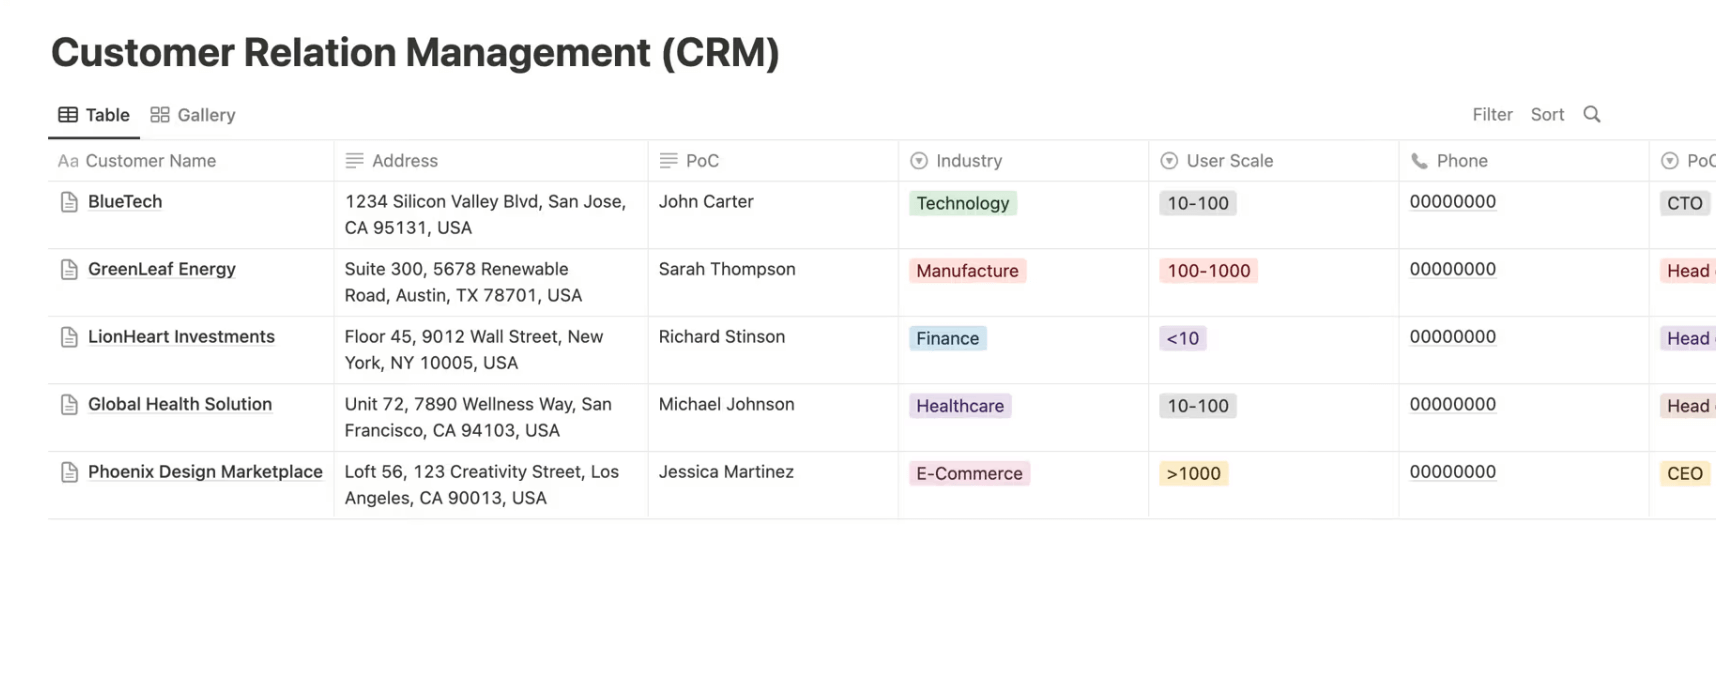Select the Finance tag for LionHeart Investments

coord(947,338)
